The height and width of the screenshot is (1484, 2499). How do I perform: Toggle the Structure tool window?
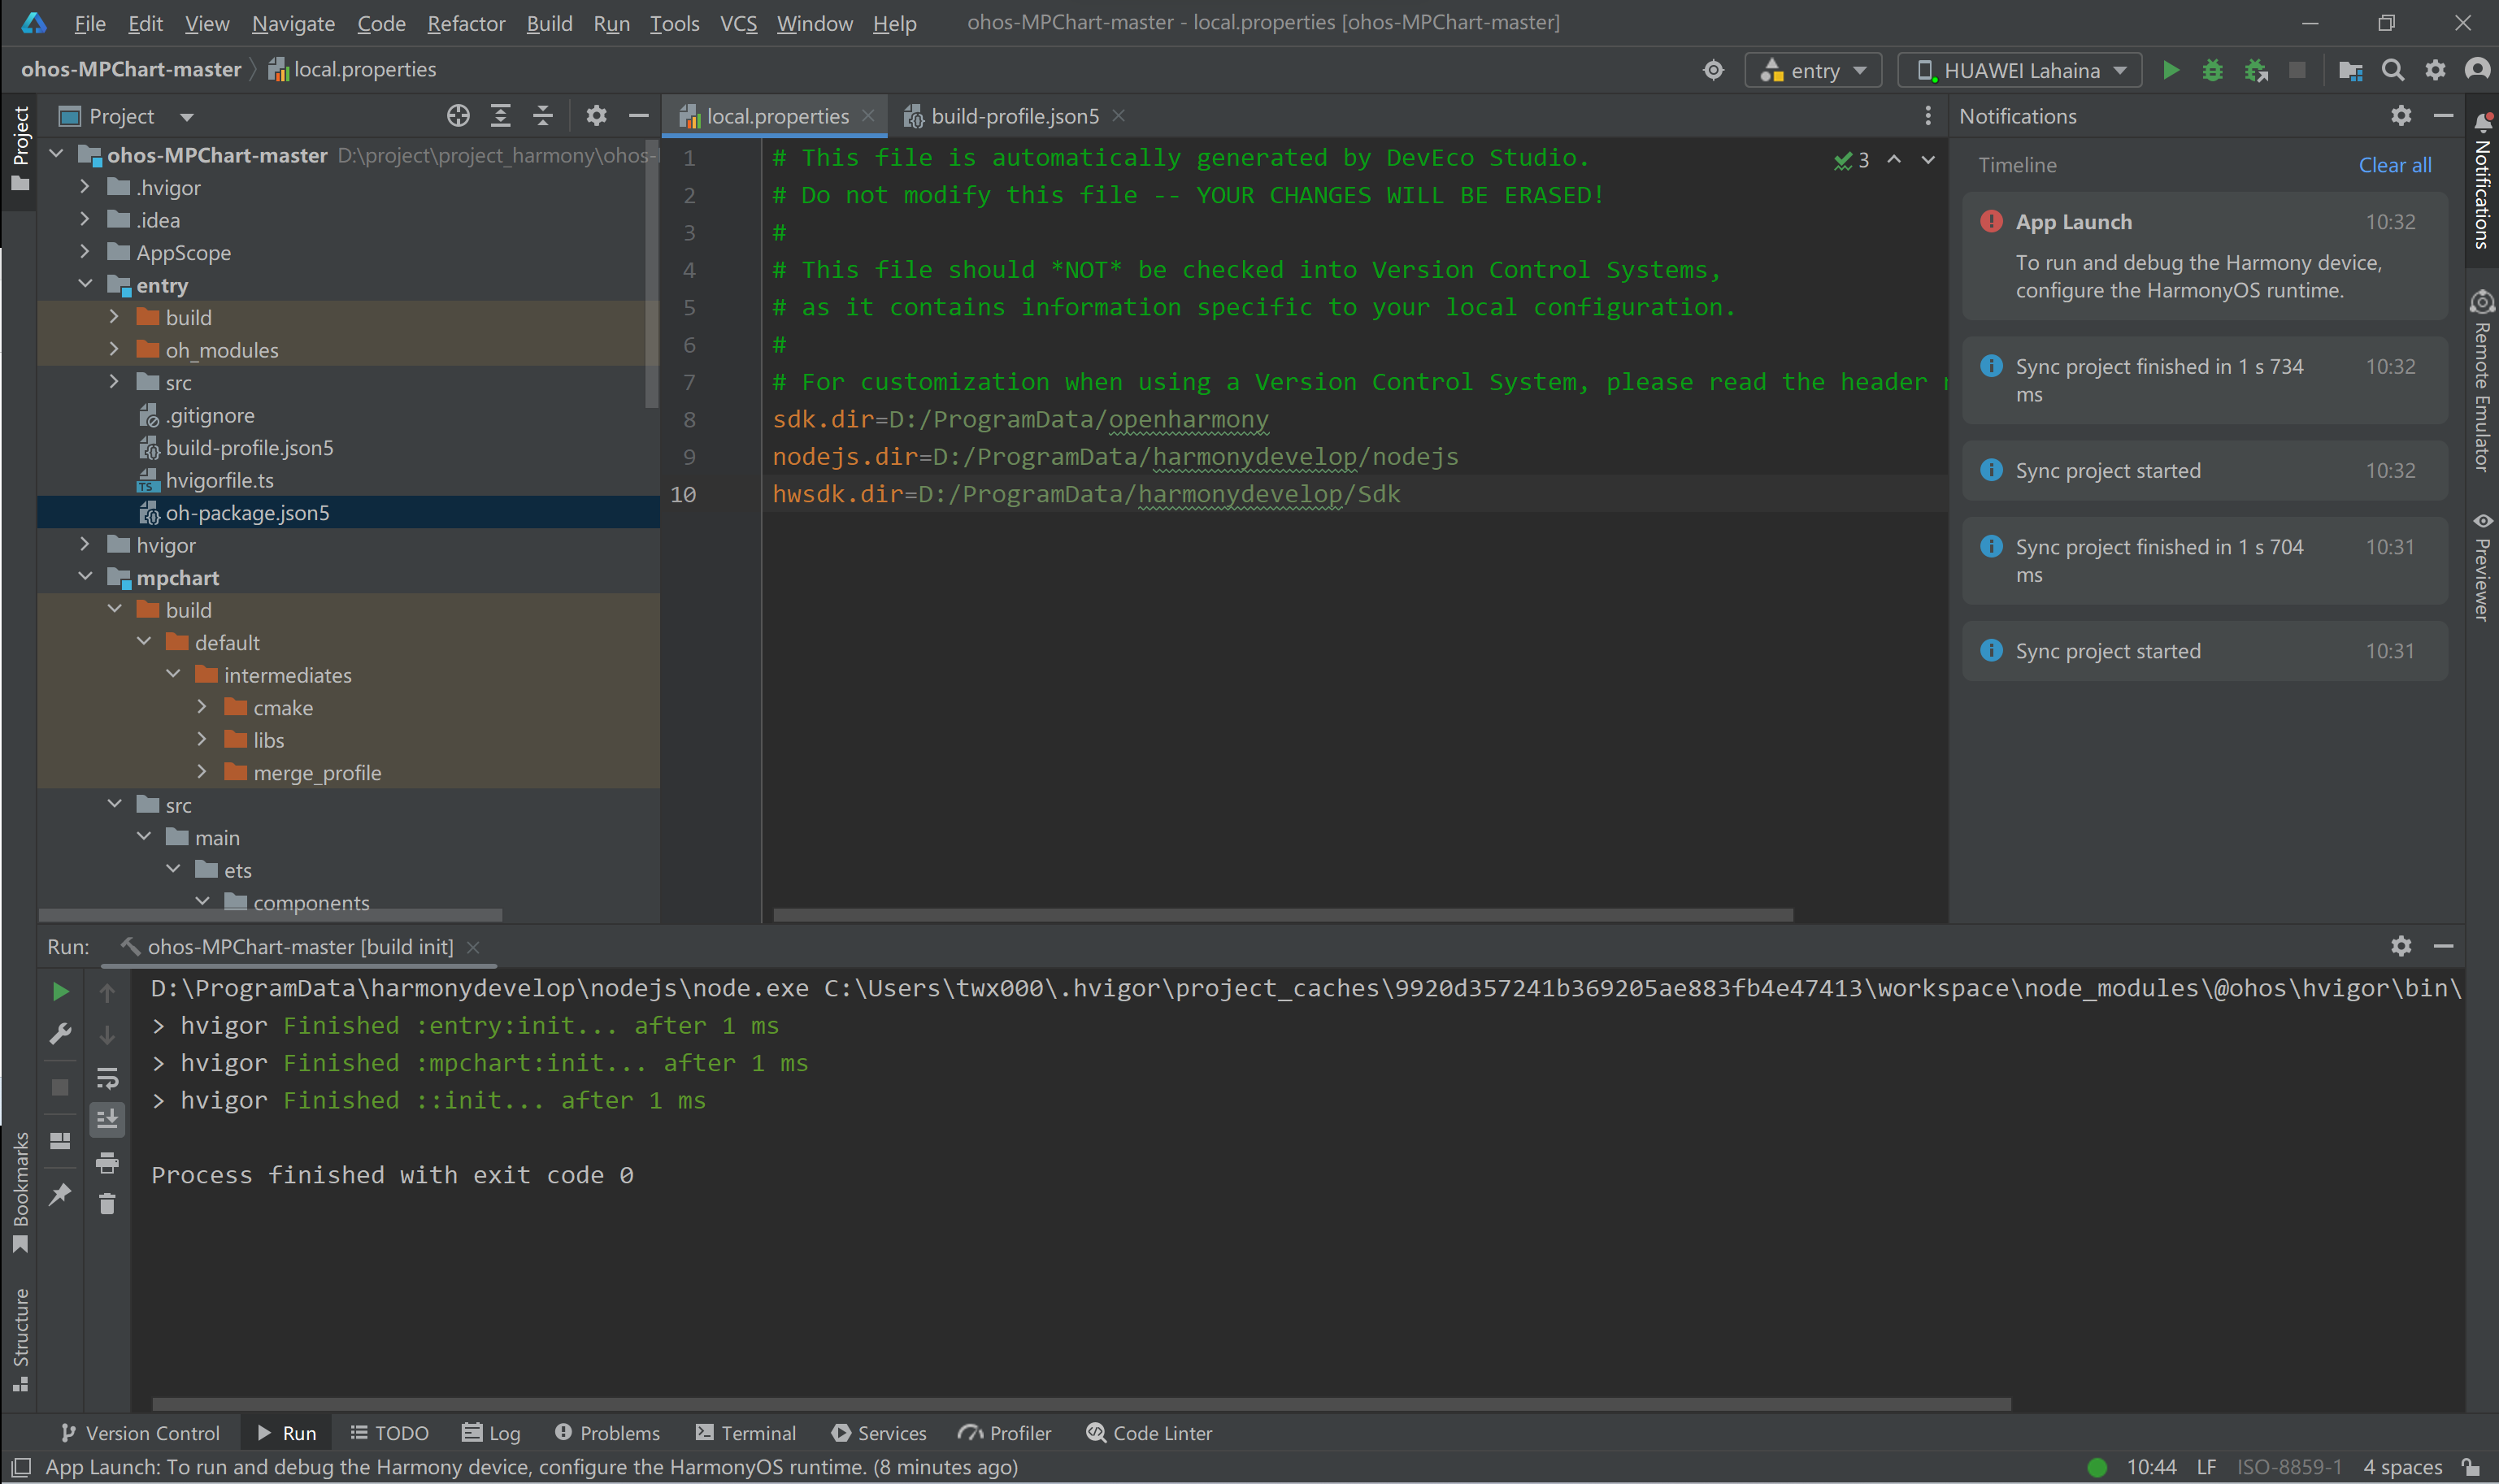click(x=20, y=1340)
